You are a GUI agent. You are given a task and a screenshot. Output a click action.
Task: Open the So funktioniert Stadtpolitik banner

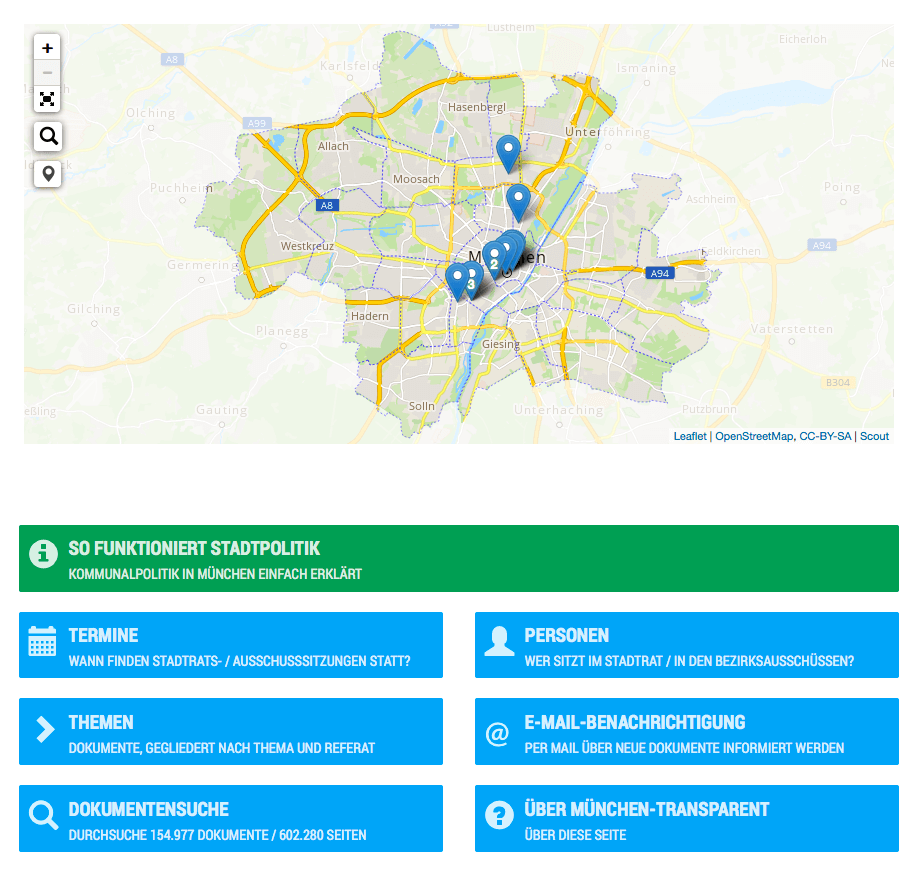pyautogui.click(x=458, y=559)
